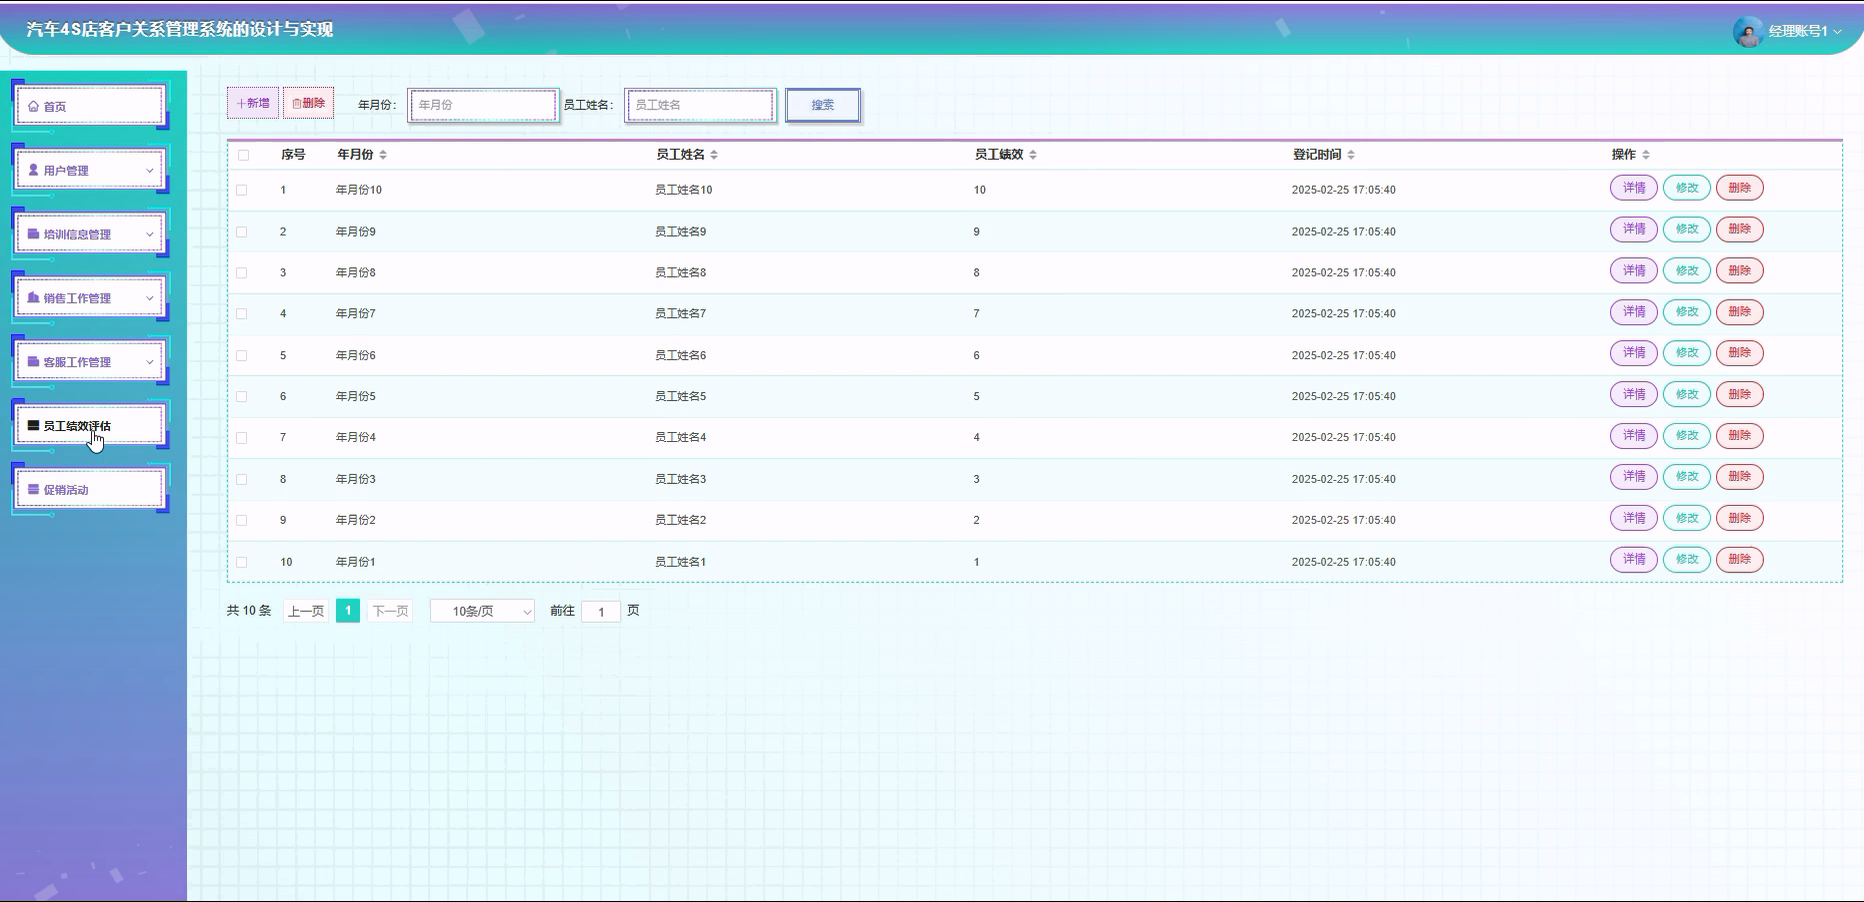Click the home icon beside 首页

tap(33, 106)
